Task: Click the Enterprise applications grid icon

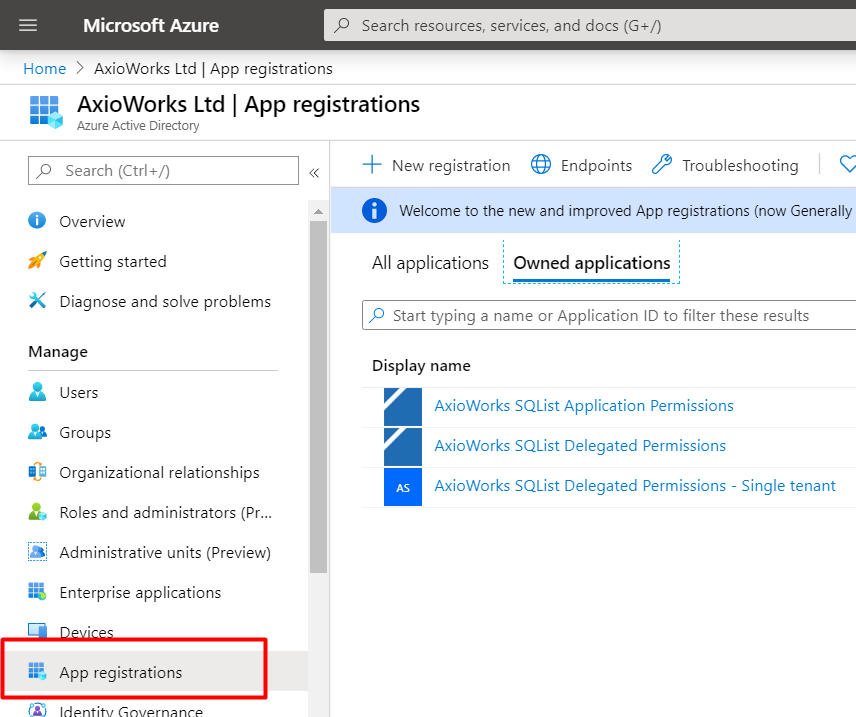Action: [x=37, y=591]
